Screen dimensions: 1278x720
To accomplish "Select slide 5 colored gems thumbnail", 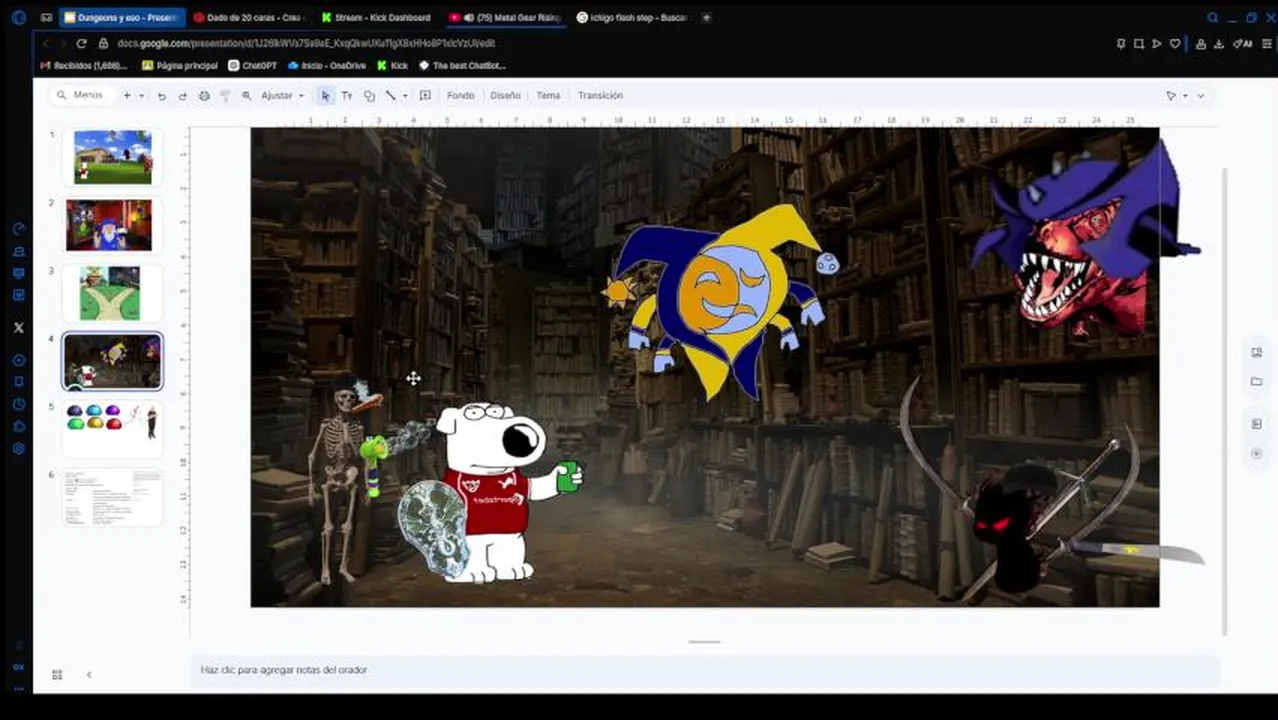I will [112, 428].
